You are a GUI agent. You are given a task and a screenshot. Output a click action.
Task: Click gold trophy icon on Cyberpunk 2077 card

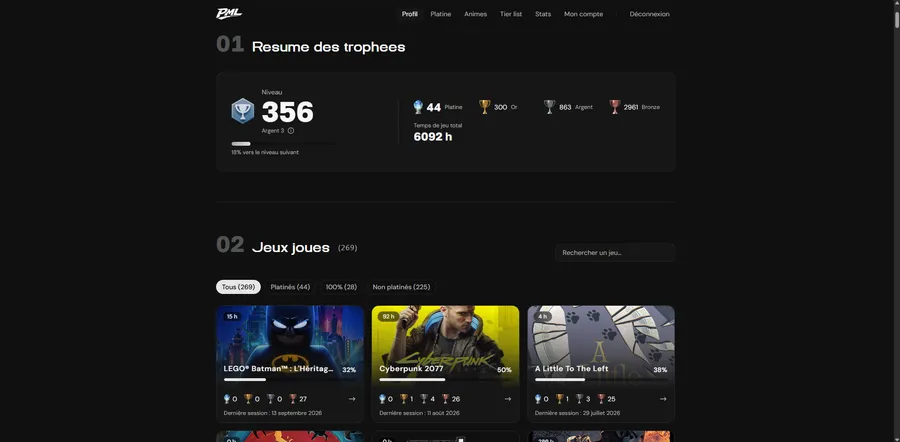(404, 398)
